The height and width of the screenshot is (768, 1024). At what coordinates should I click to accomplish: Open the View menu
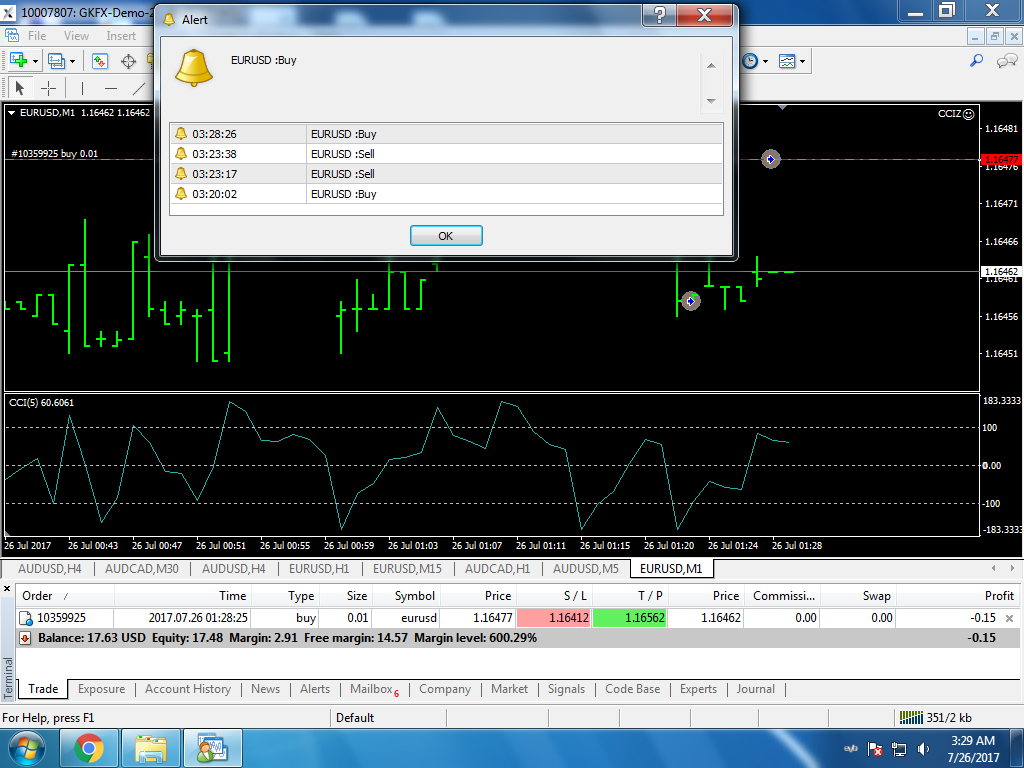[76, 36]
